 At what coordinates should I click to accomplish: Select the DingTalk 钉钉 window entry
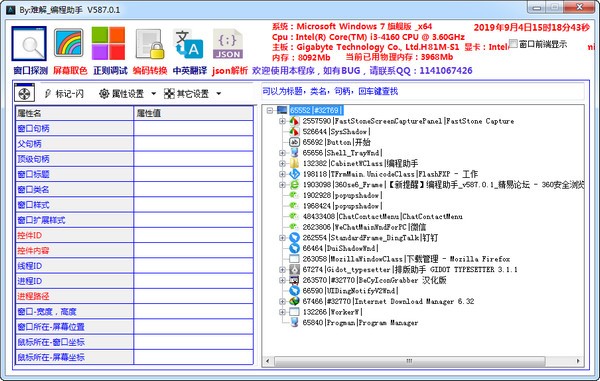370,238
